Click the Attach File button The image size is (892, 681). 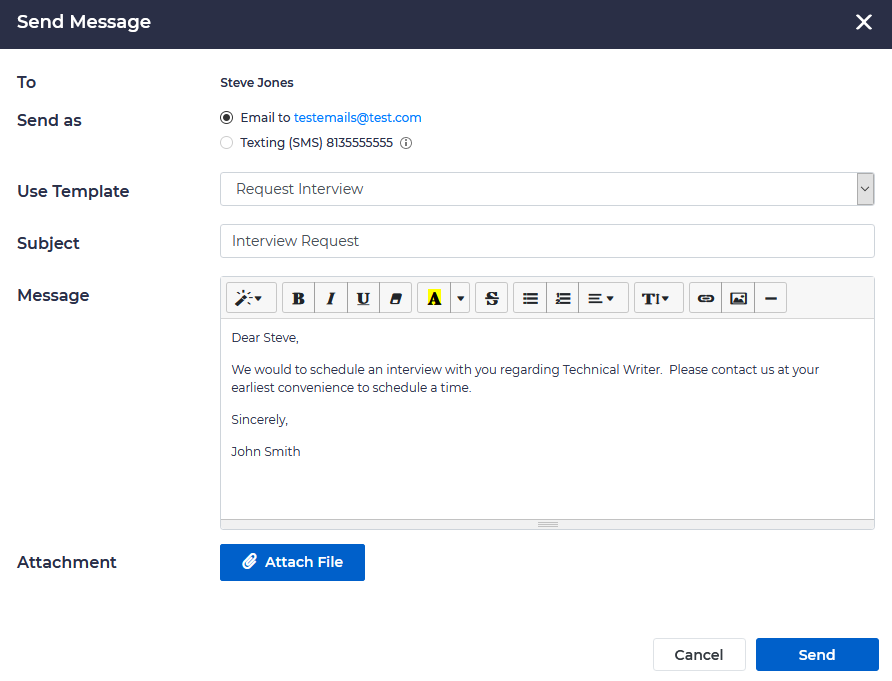tap(292, 562)
